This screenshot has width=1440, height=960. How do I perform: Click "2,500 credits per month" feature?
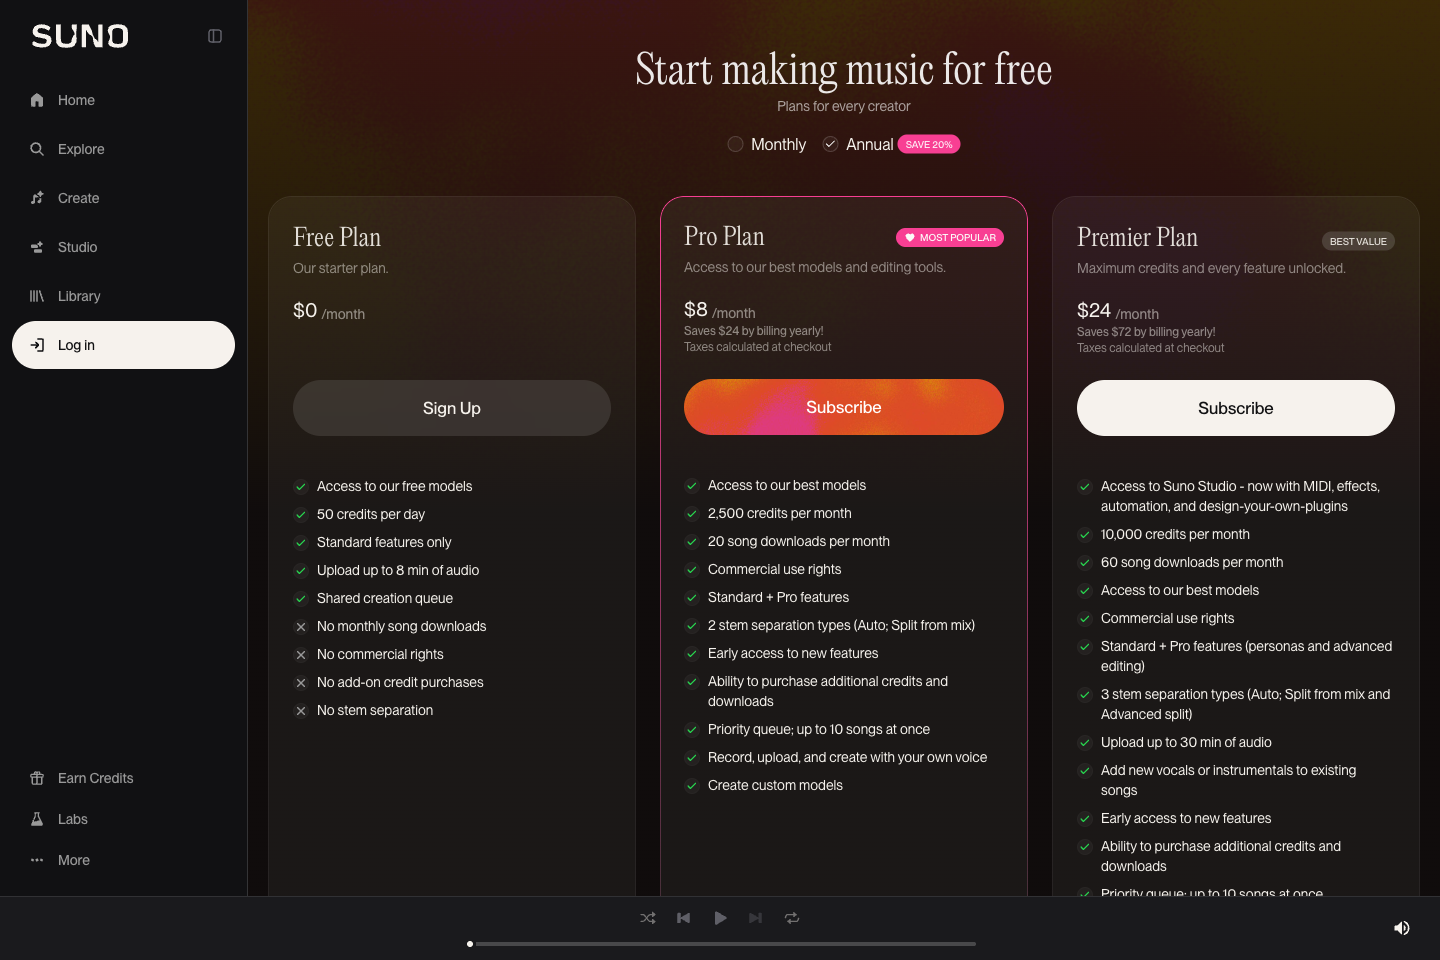(780, 513)
